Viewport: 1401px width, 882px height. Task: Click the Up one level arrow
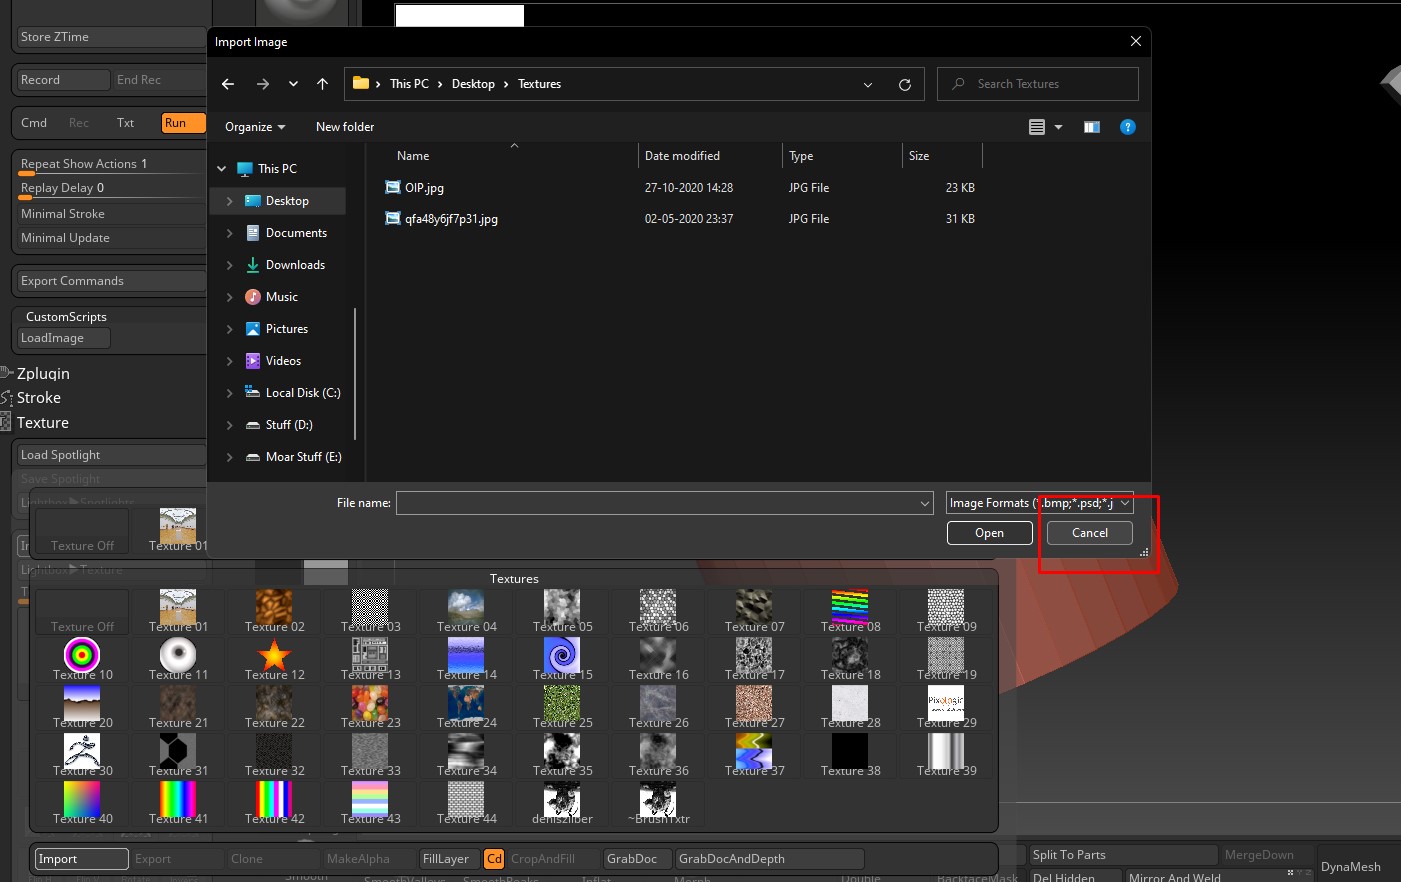[x=322, y=84]
